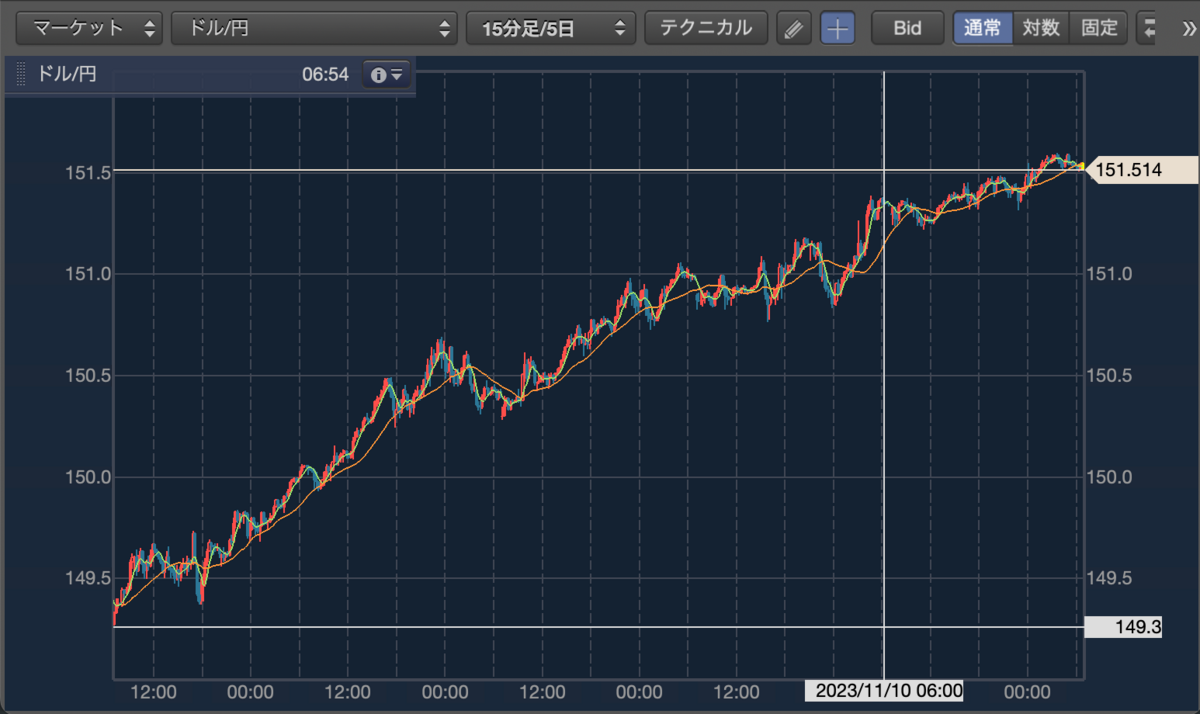Open the テクニカル indicators menu
This screenshot has height=714, width=1200.
[x=706, y=28]
